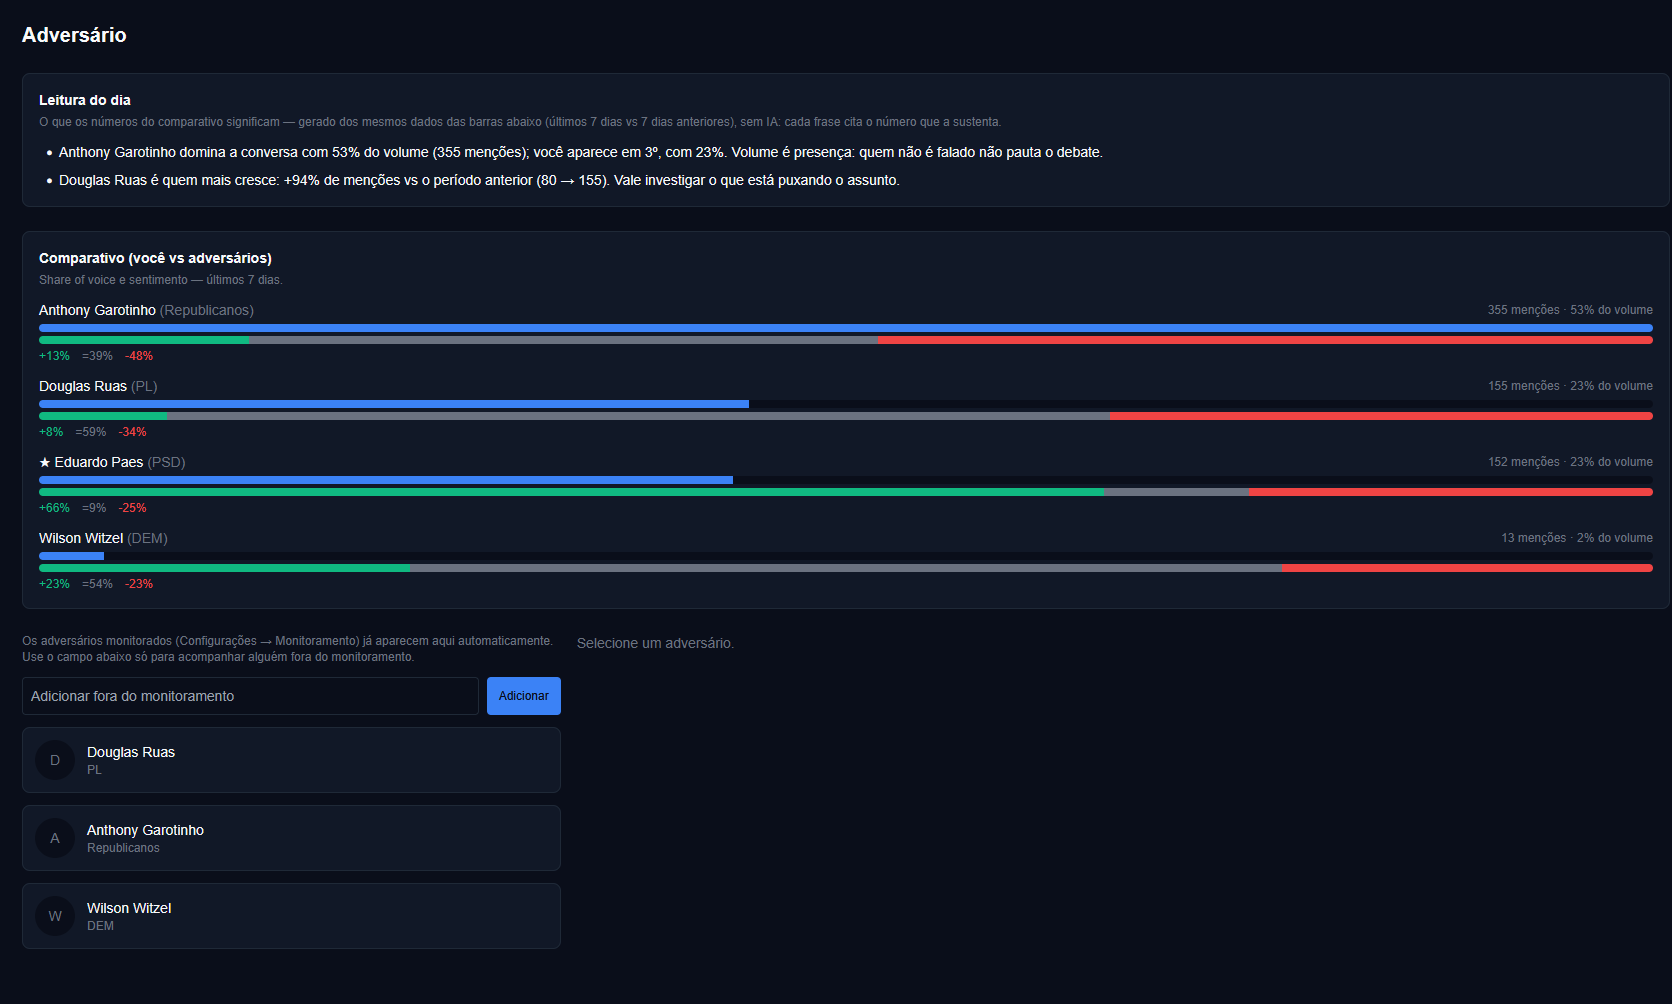Screen dimensions: 1672x1004
Task: Click the '-48%' negative sentiment value
Action: (139, 356)
